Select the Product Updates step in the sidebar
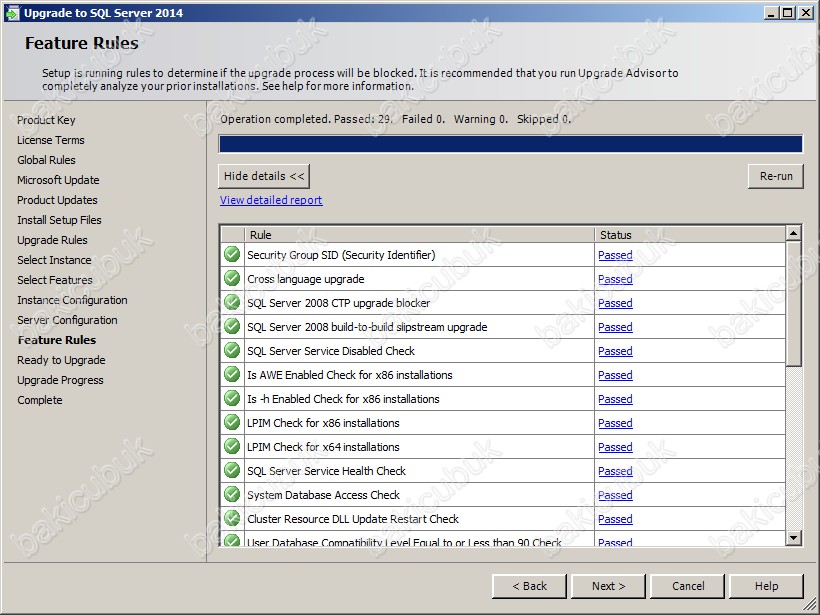This screenshot has width=820, height=615. (57, 200)
